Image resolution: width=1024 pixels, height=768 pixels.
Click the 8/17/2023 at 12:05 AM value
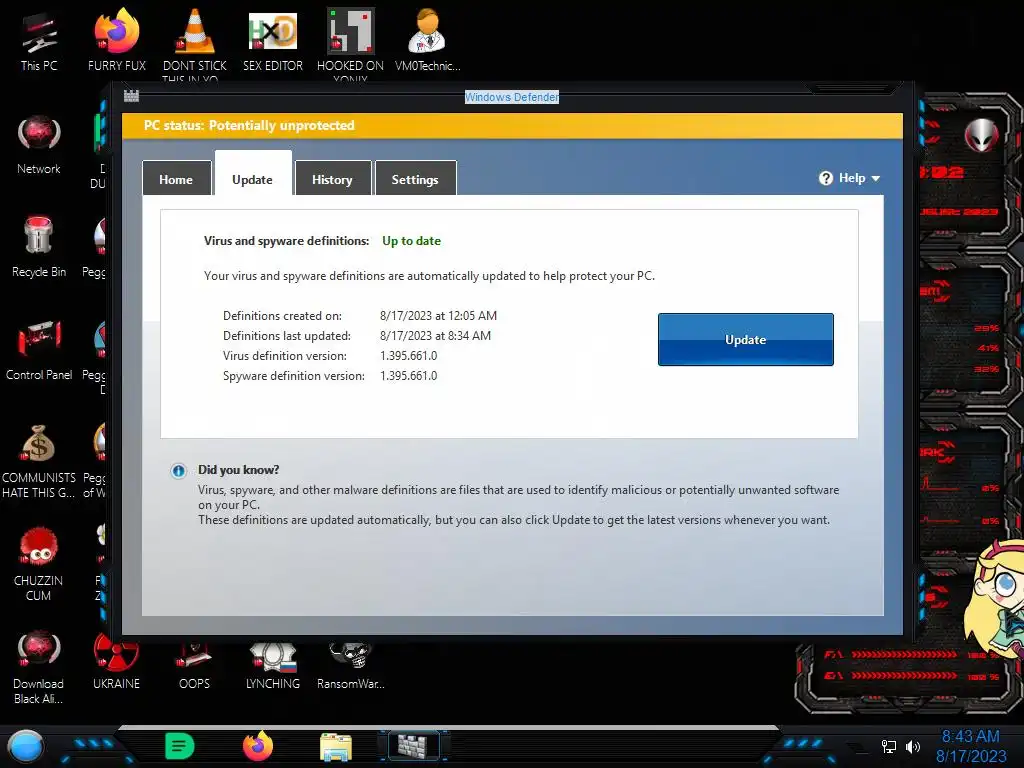pos(438,316)
